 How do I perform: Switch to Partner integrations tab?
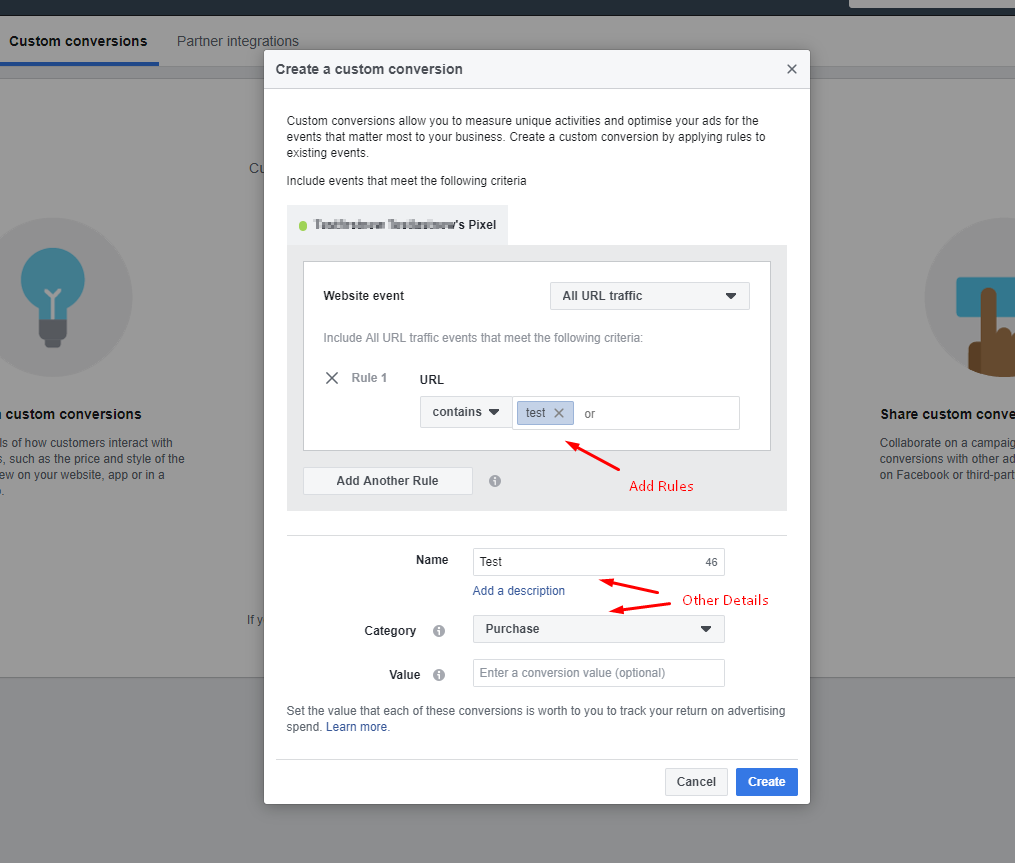tap(238, 42)
